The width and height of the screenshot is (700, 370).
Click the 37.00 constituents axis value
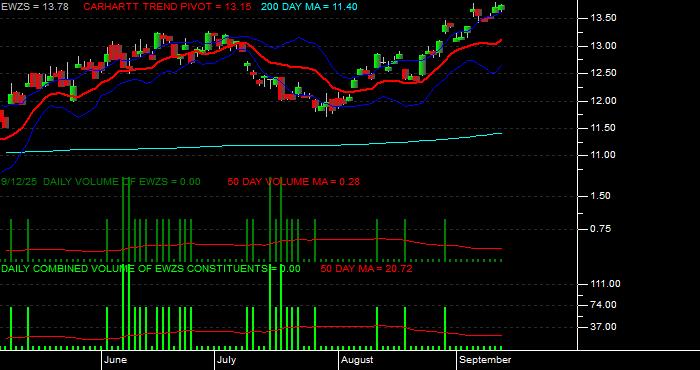604,327
